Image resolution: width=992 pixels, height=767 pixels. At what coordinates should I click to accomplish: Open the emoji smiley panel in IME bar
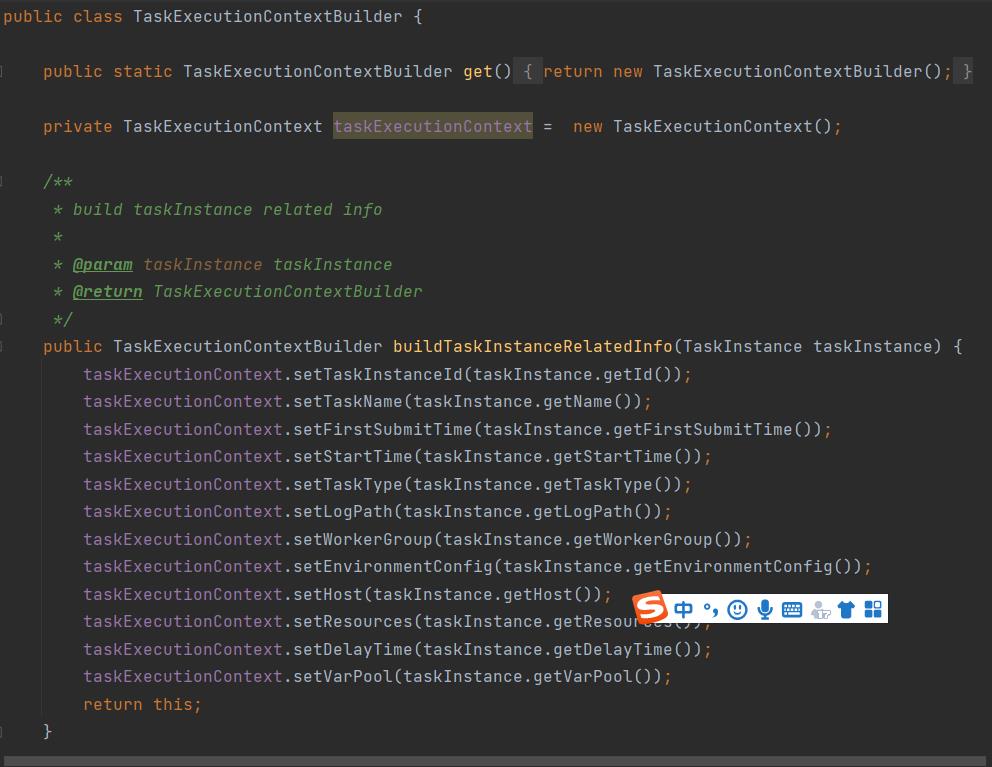click(737, 609)
